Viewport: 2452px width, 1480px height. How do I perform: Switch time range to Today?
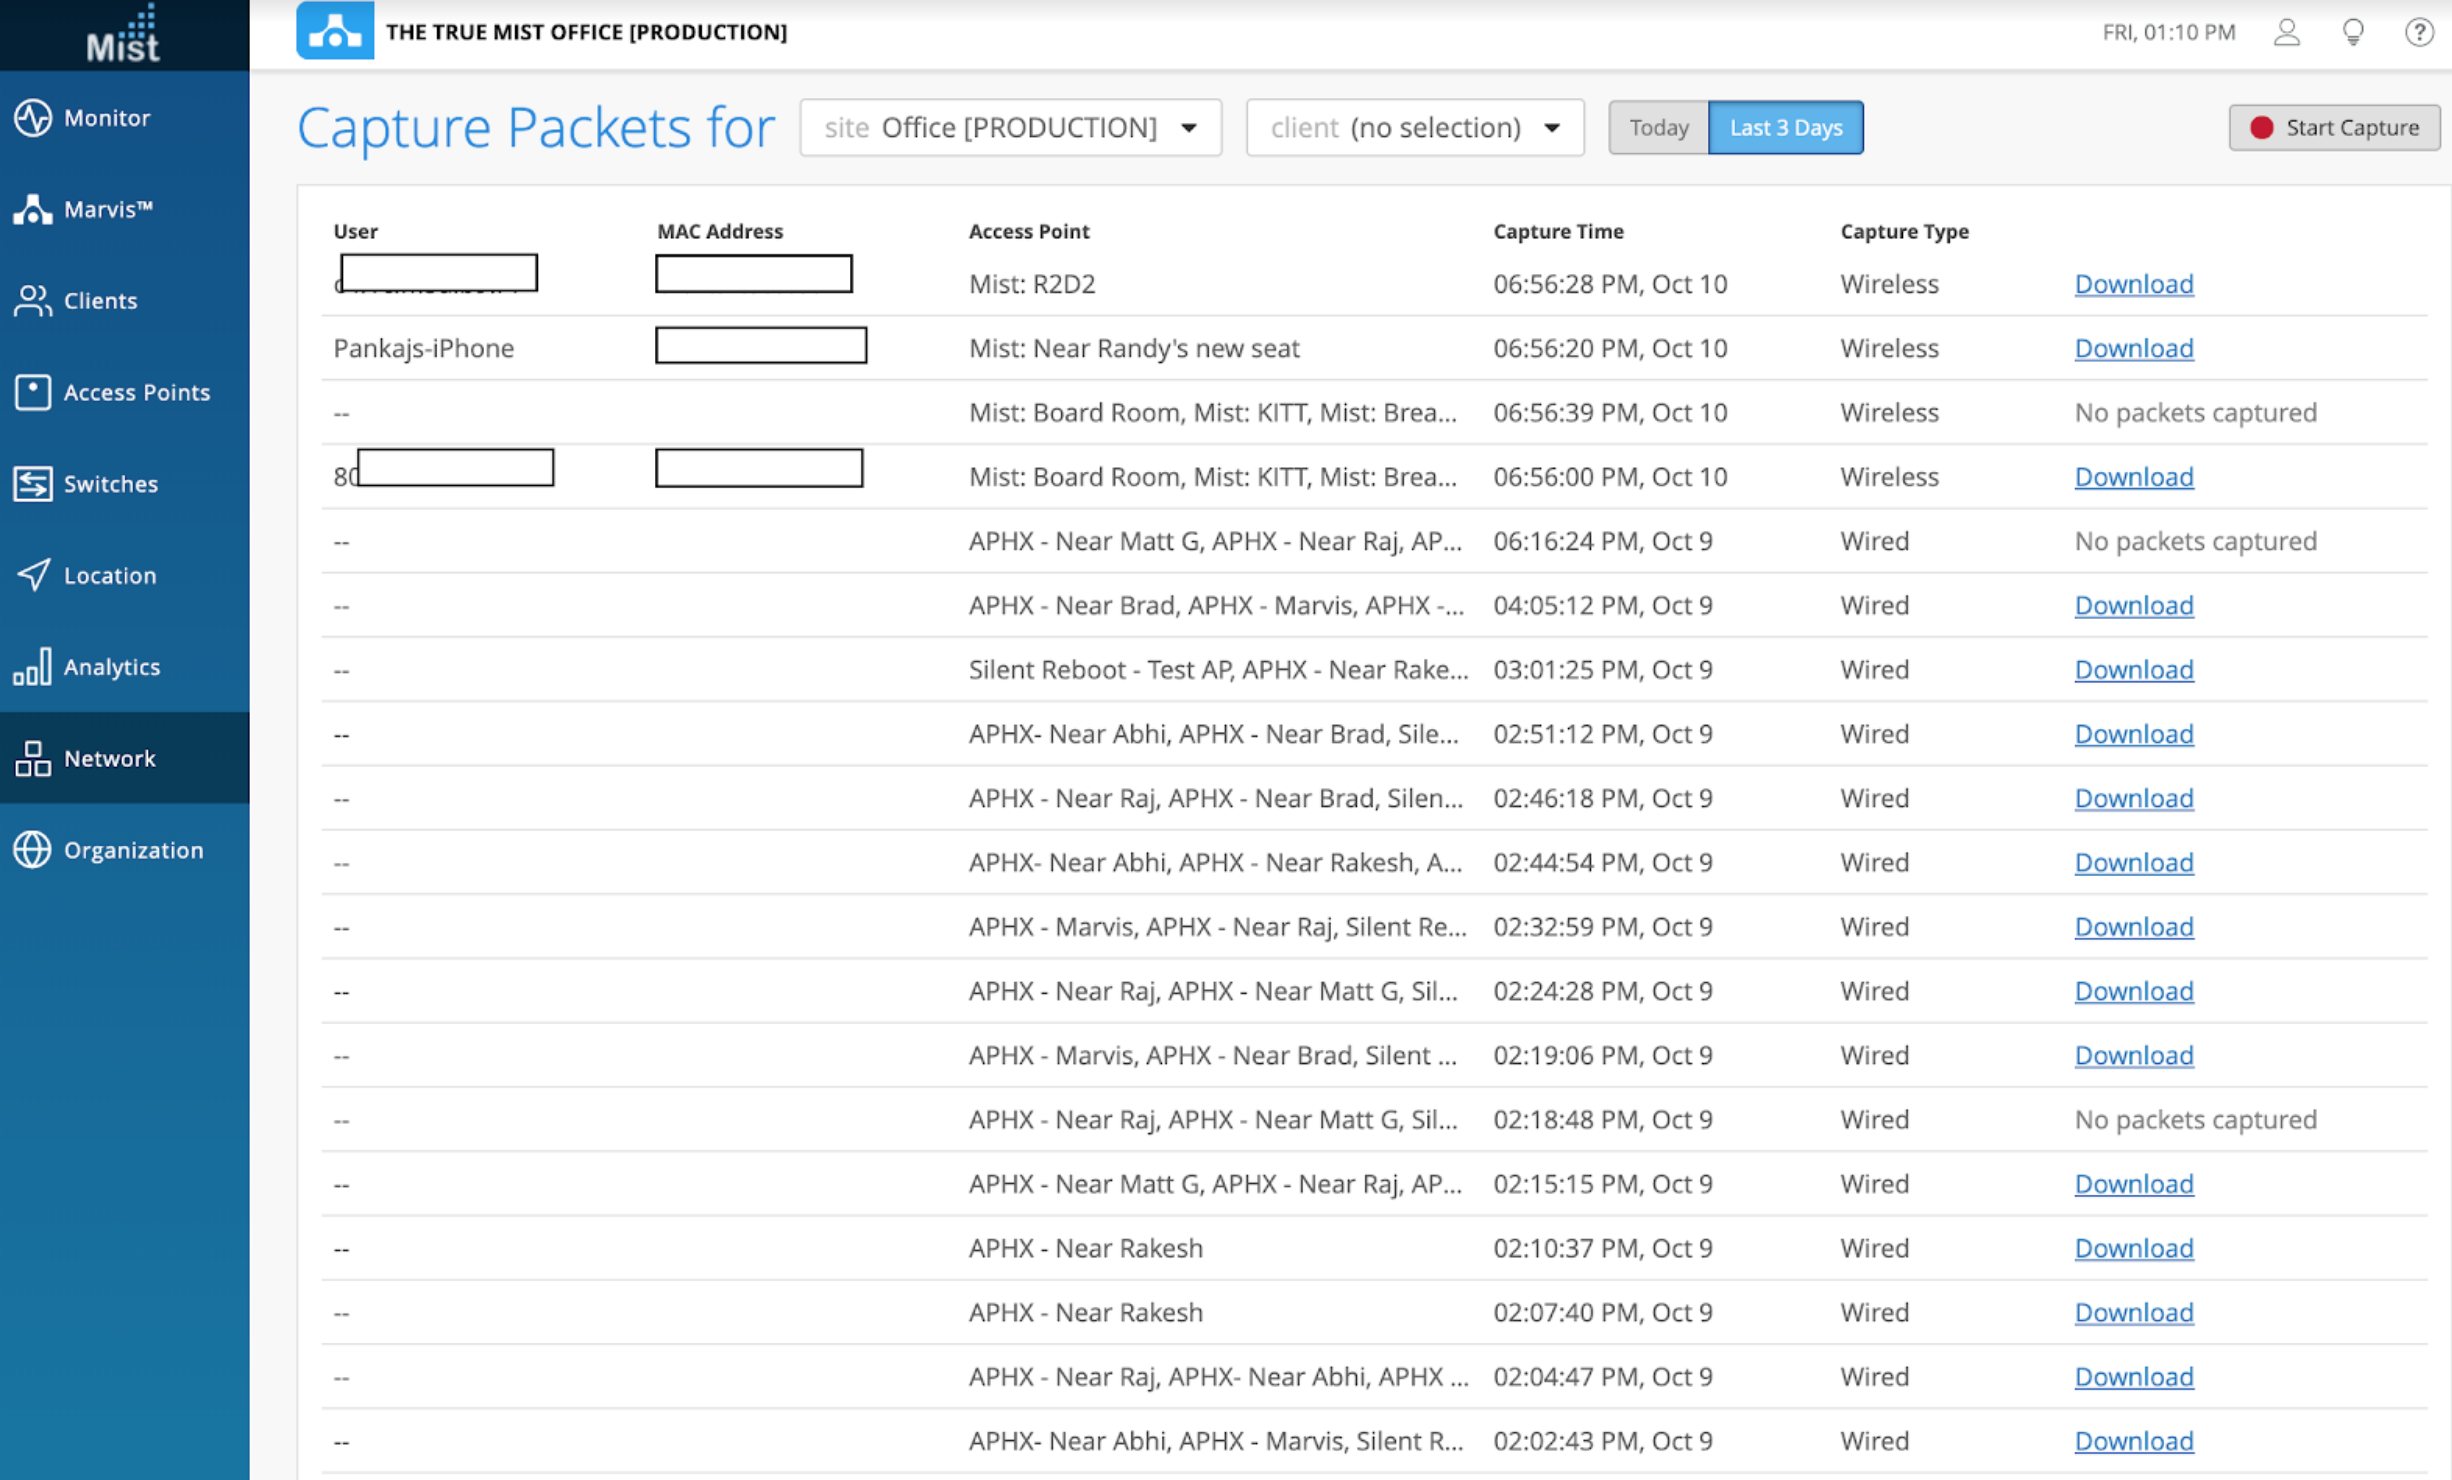coord(1658,128)
